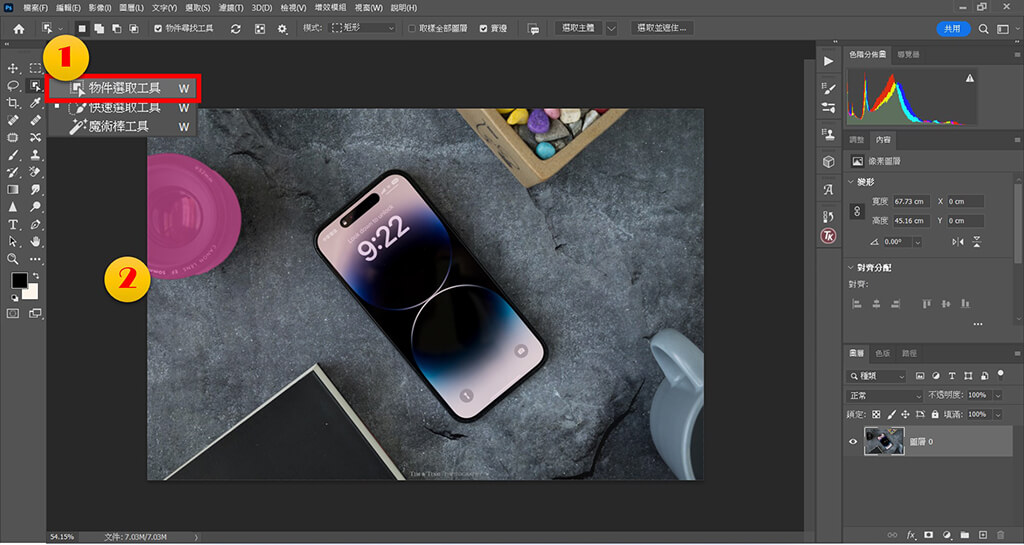Select the Pen tool
This screenshot has height=545, width=1024.
coord(35,225)
